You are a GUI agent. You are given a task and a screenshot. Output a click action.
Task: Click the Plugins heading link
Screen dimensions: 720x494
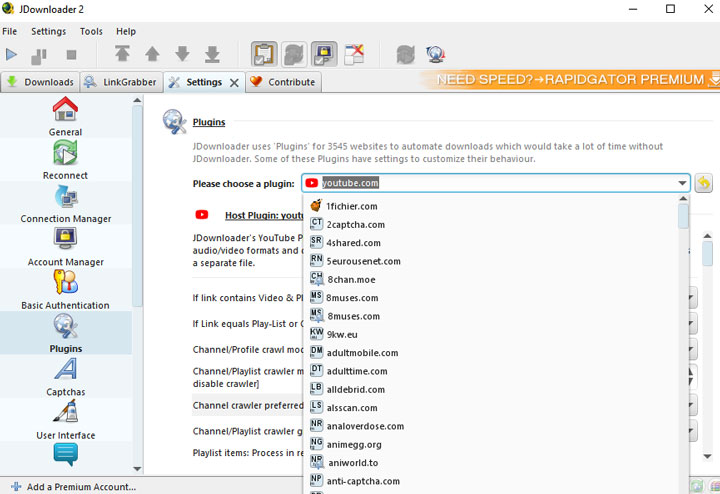pyautogui.click(x=209, y=122)
